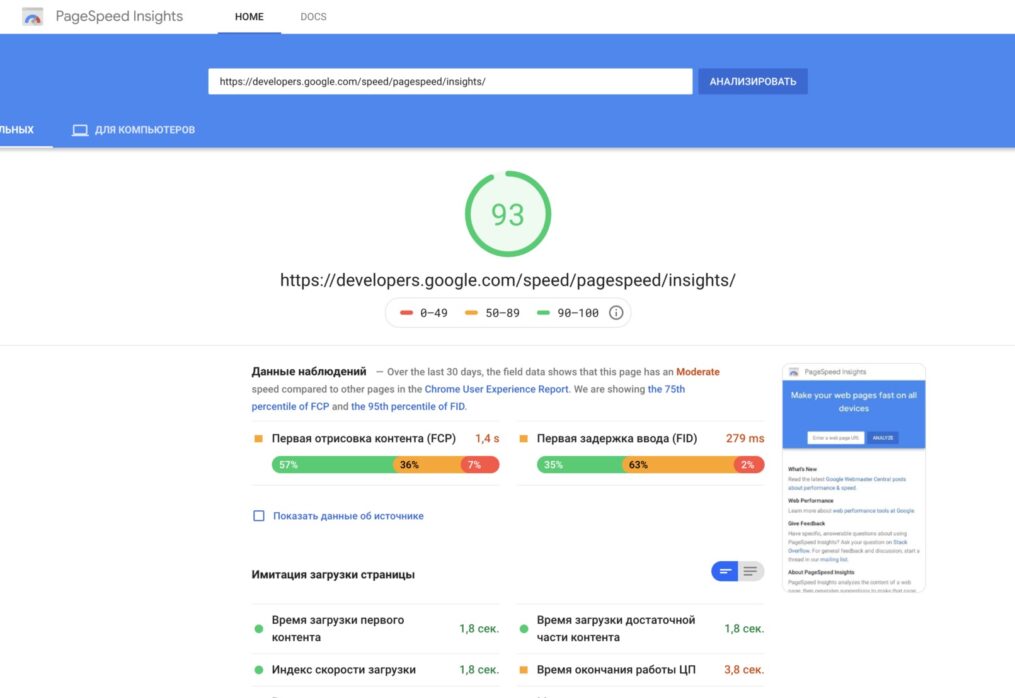
Task: Click 'Данные наблюдений' heading
Action: click(x=309, y=372)
